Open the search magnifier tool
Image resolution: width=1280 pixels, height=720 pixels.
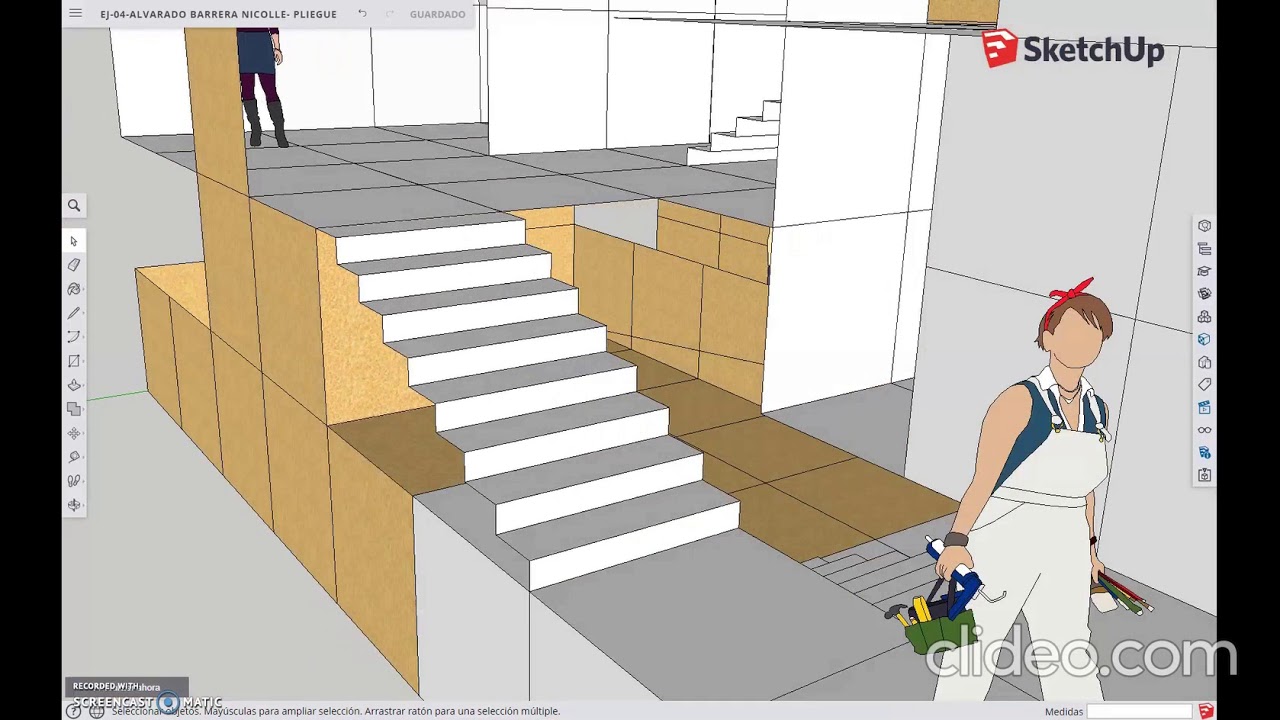click(74, 205)
